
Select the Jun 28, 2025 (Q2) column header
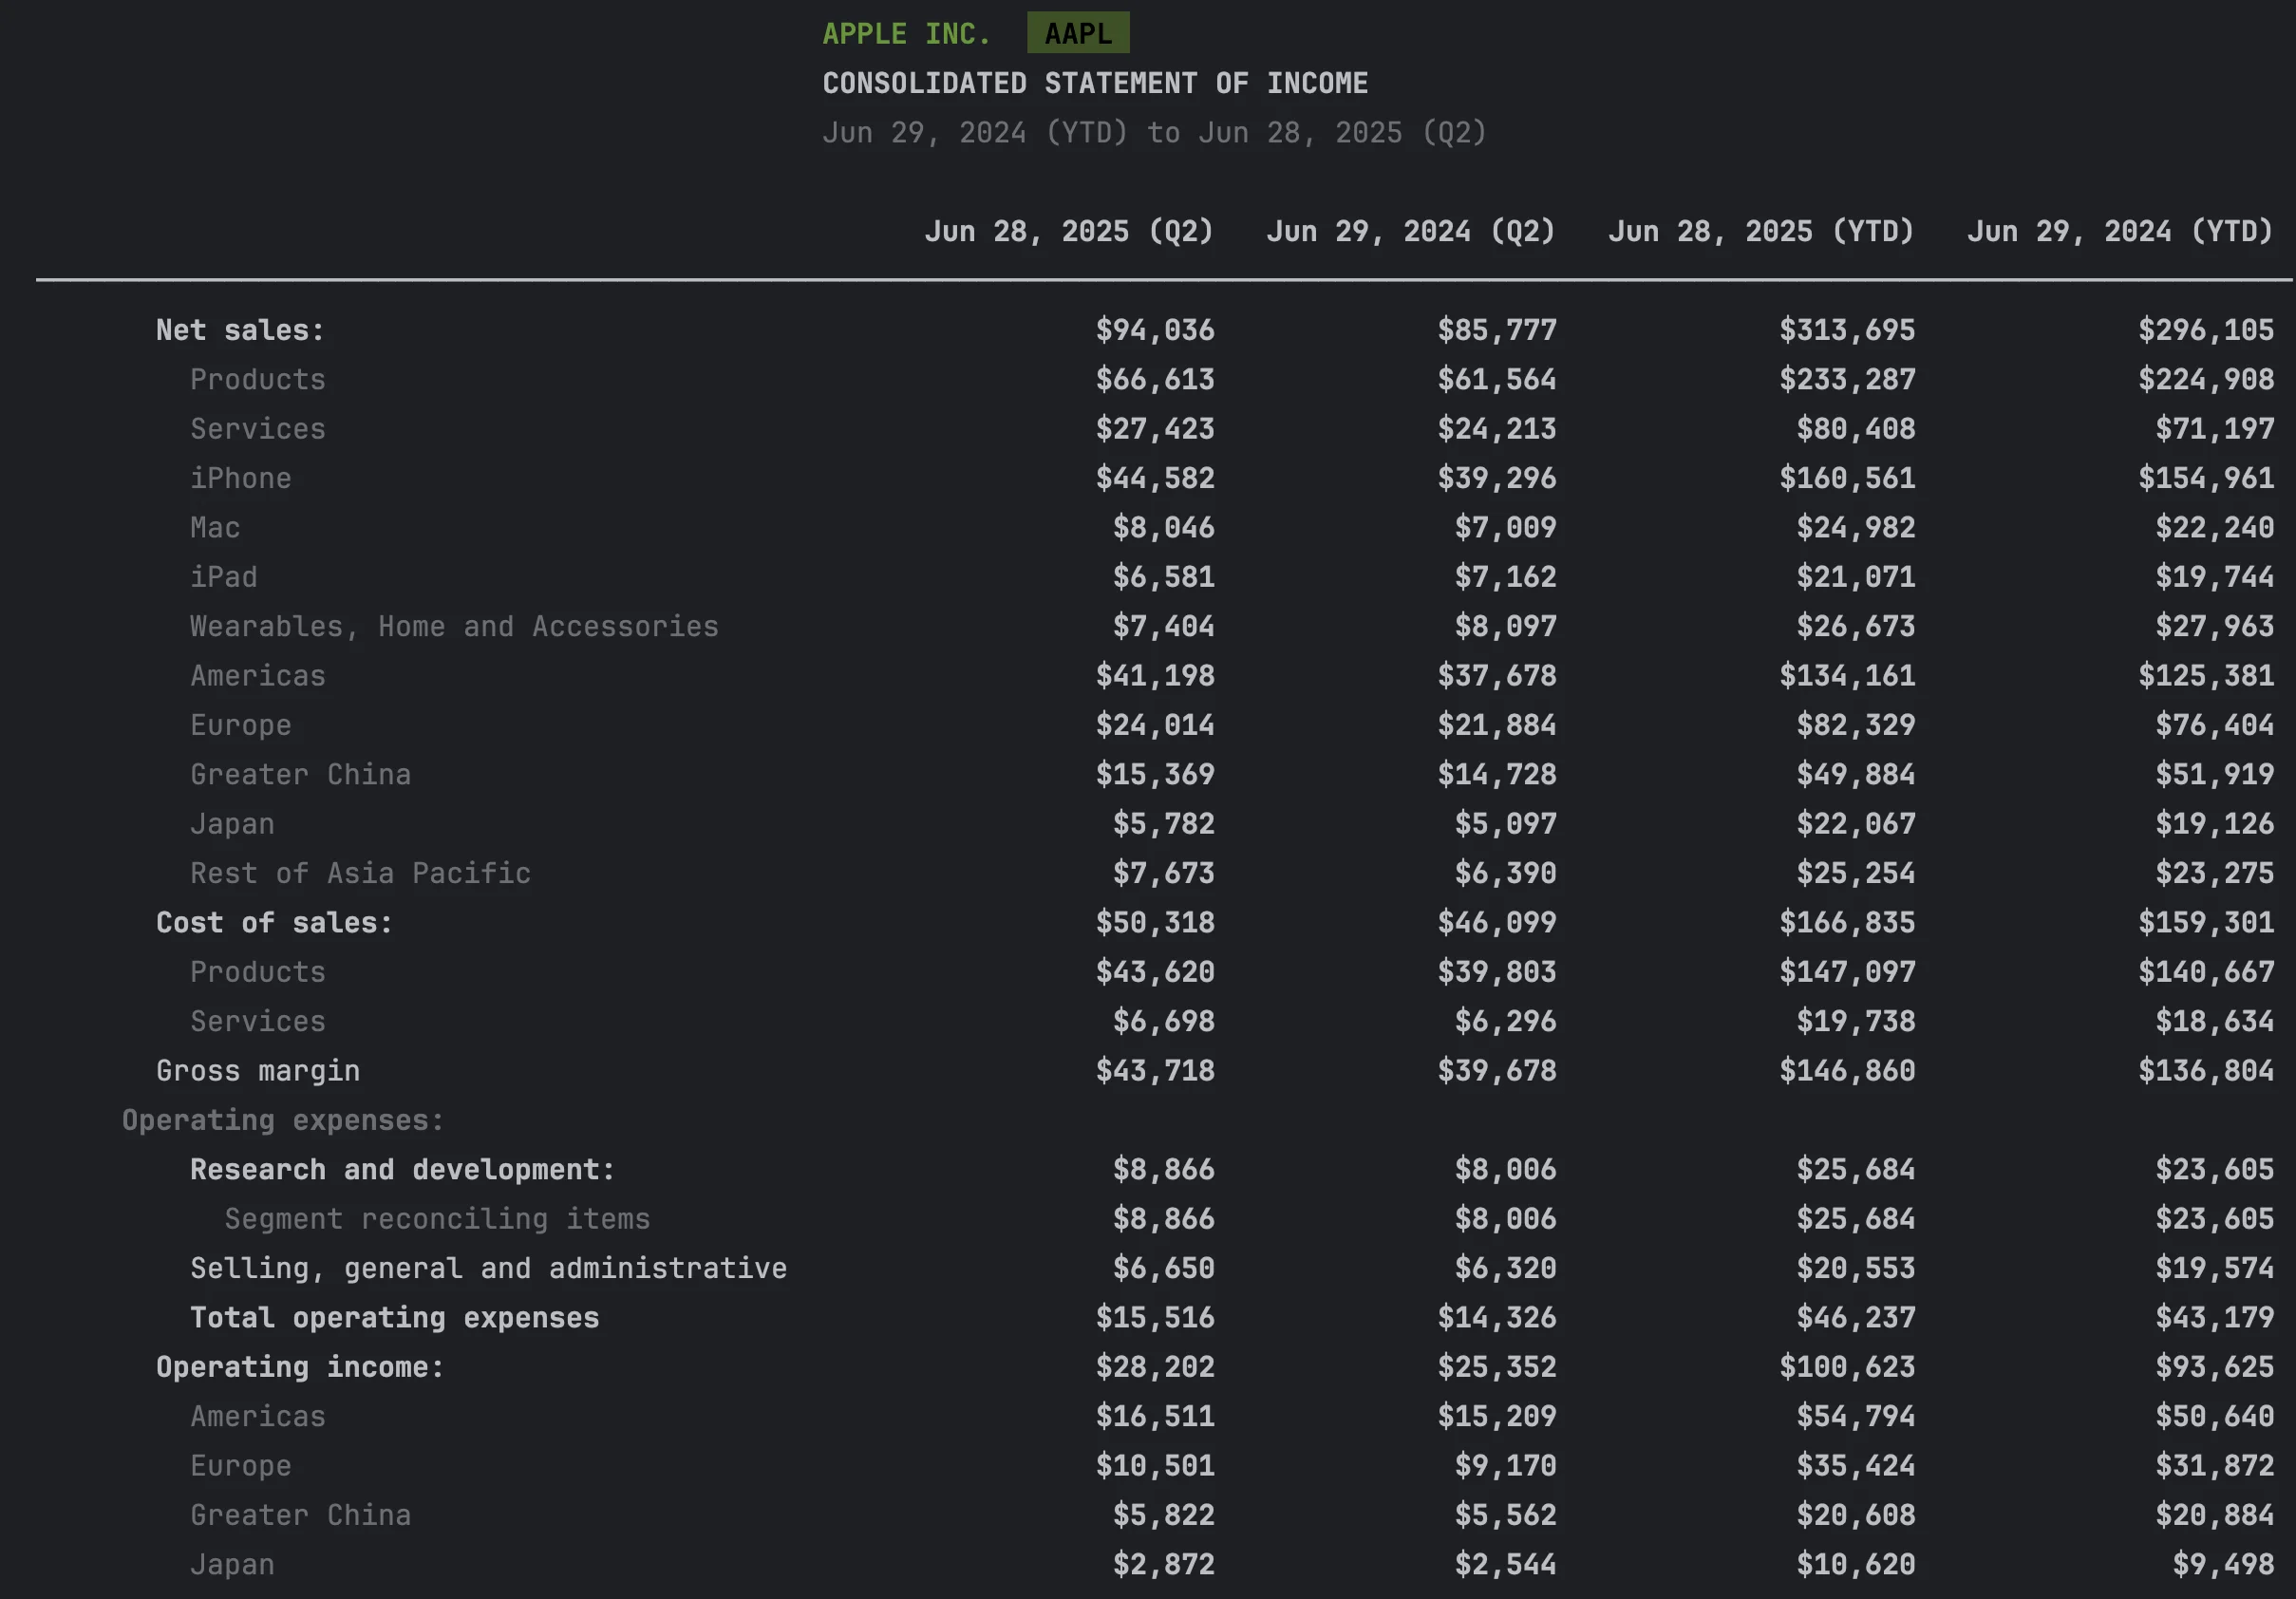[x=1069, y=231]
